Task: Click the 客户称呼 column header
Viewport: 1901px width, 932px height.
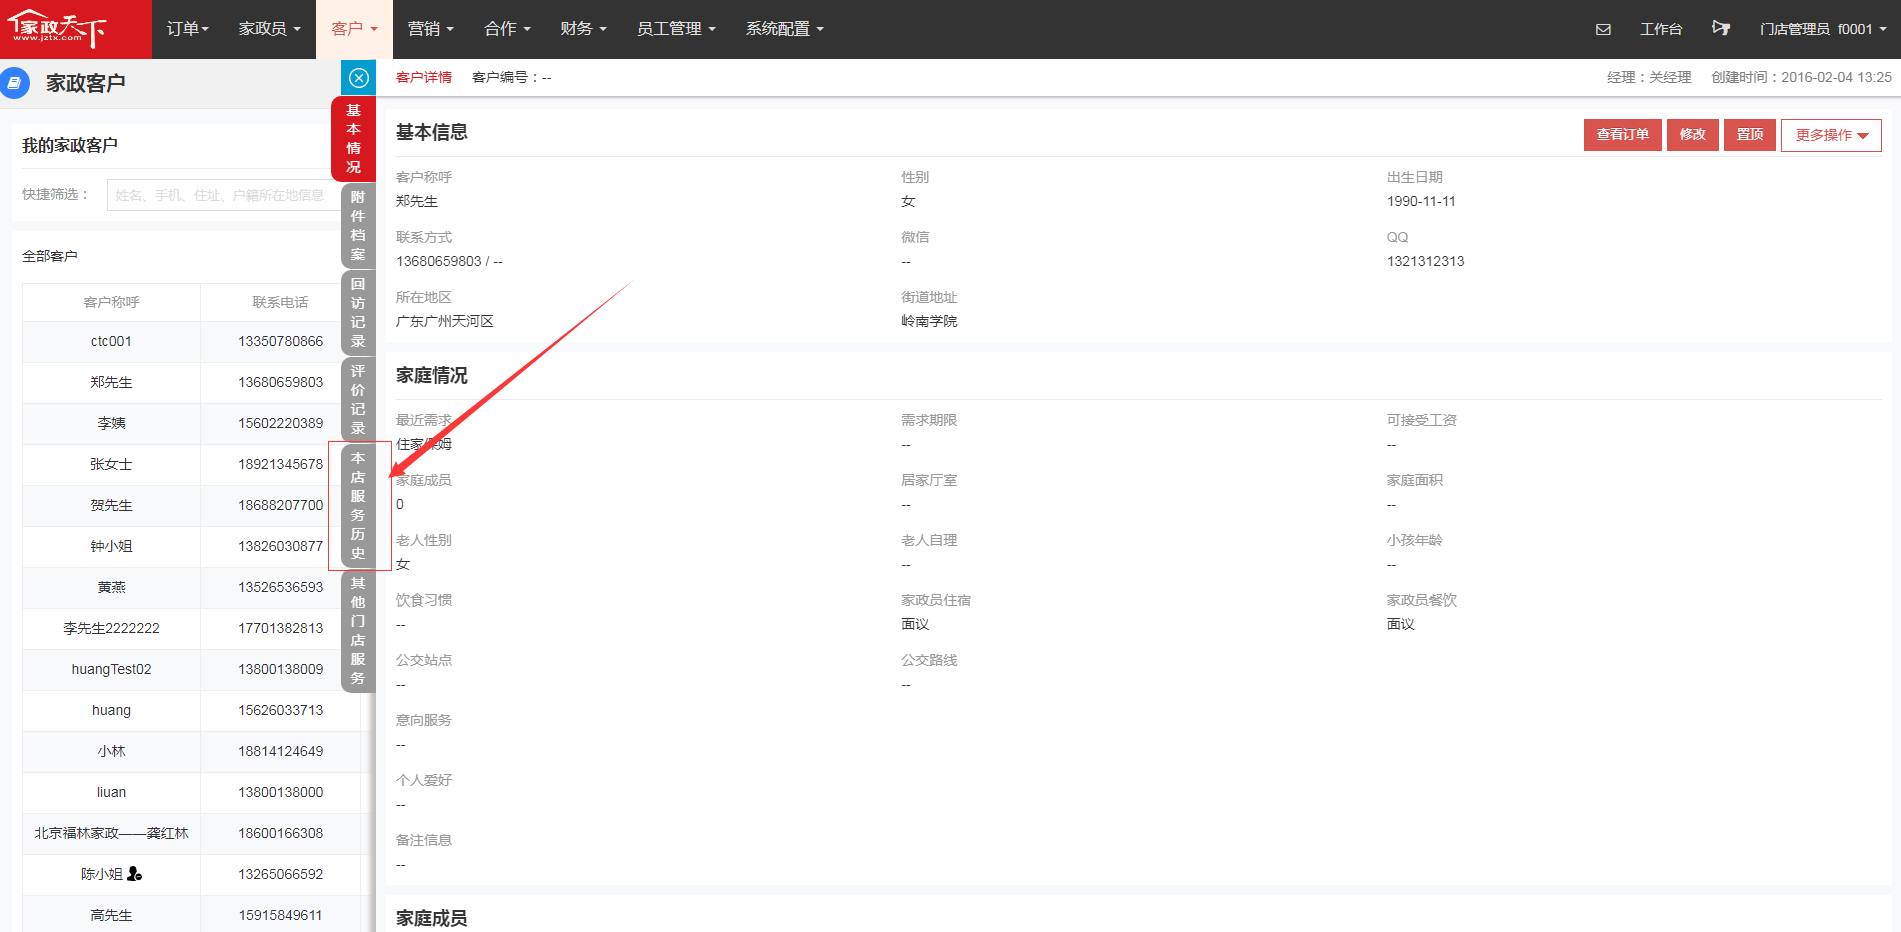Action: pos(111,302)
